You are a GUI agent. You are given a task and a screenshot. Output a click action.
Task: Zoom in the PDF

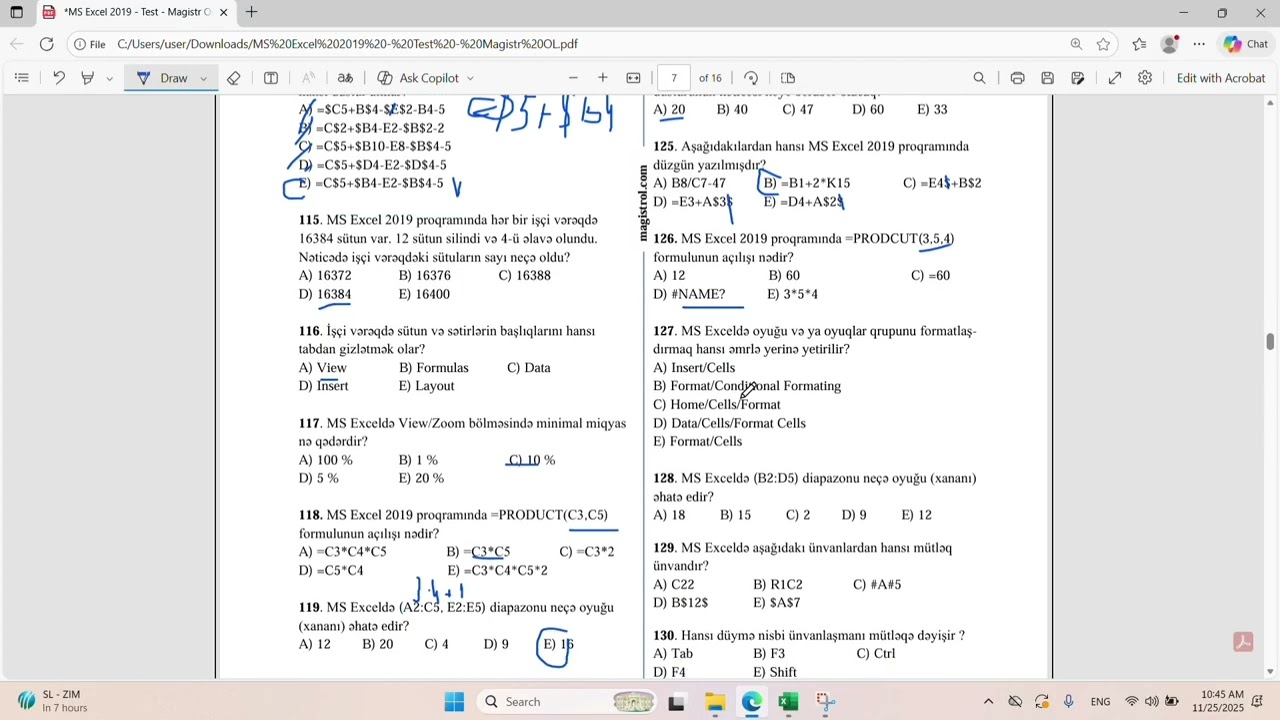(603, 78)
